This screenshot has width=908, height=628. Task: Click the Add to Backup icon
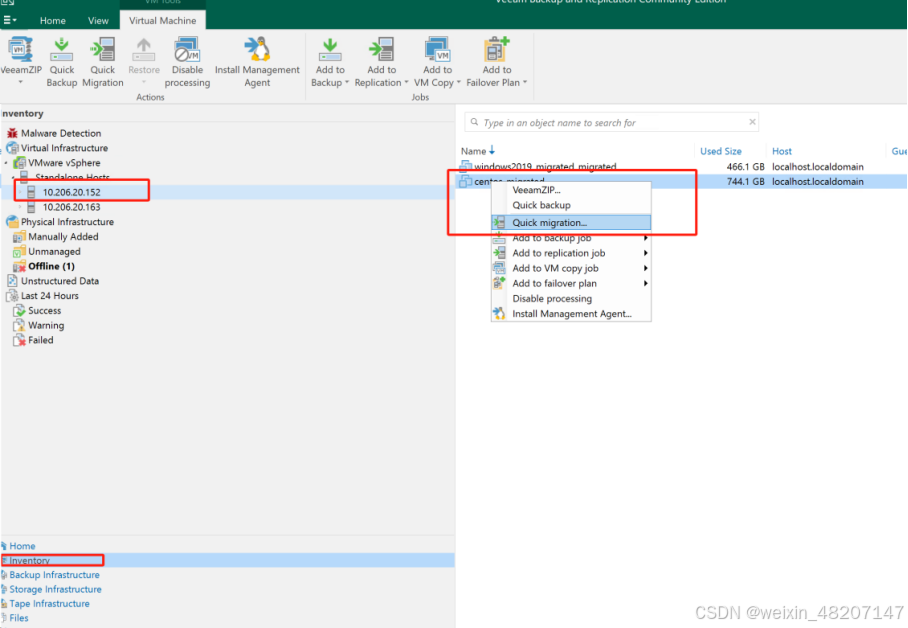pos(330,49)
